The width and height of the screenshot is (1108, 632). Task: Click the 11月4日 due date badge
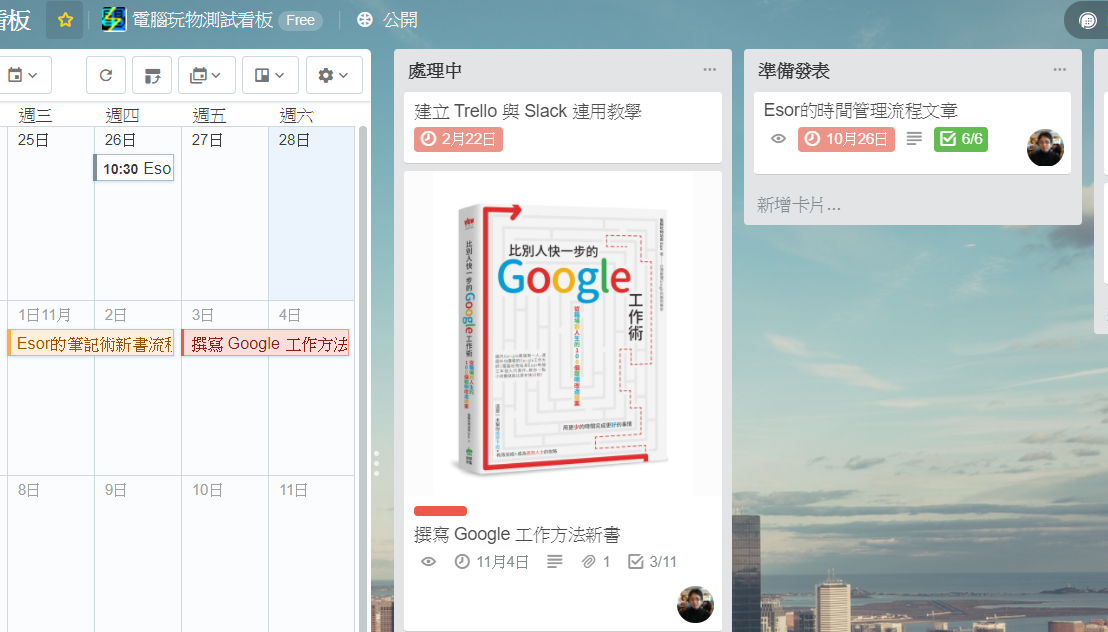[x=492, y=562]
